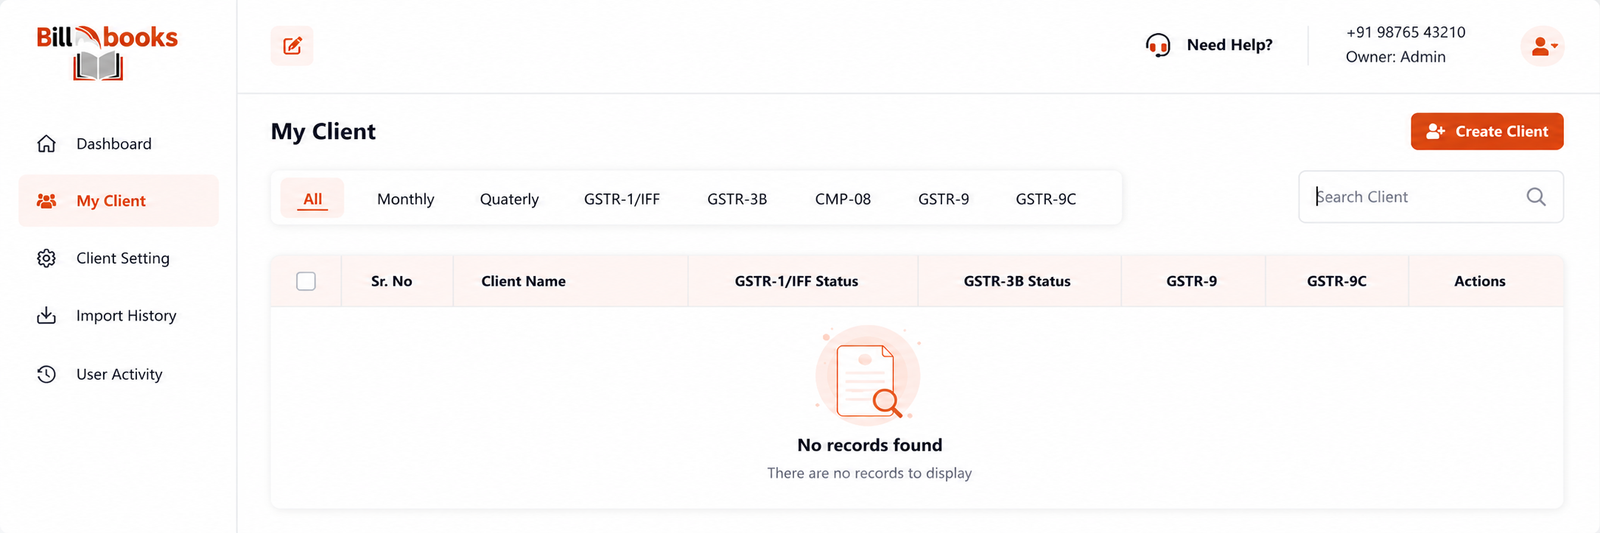This screenshot has height=533, width=1600.
Task: Click the headset Need Help icon
Action: [x=1158, y=45]
